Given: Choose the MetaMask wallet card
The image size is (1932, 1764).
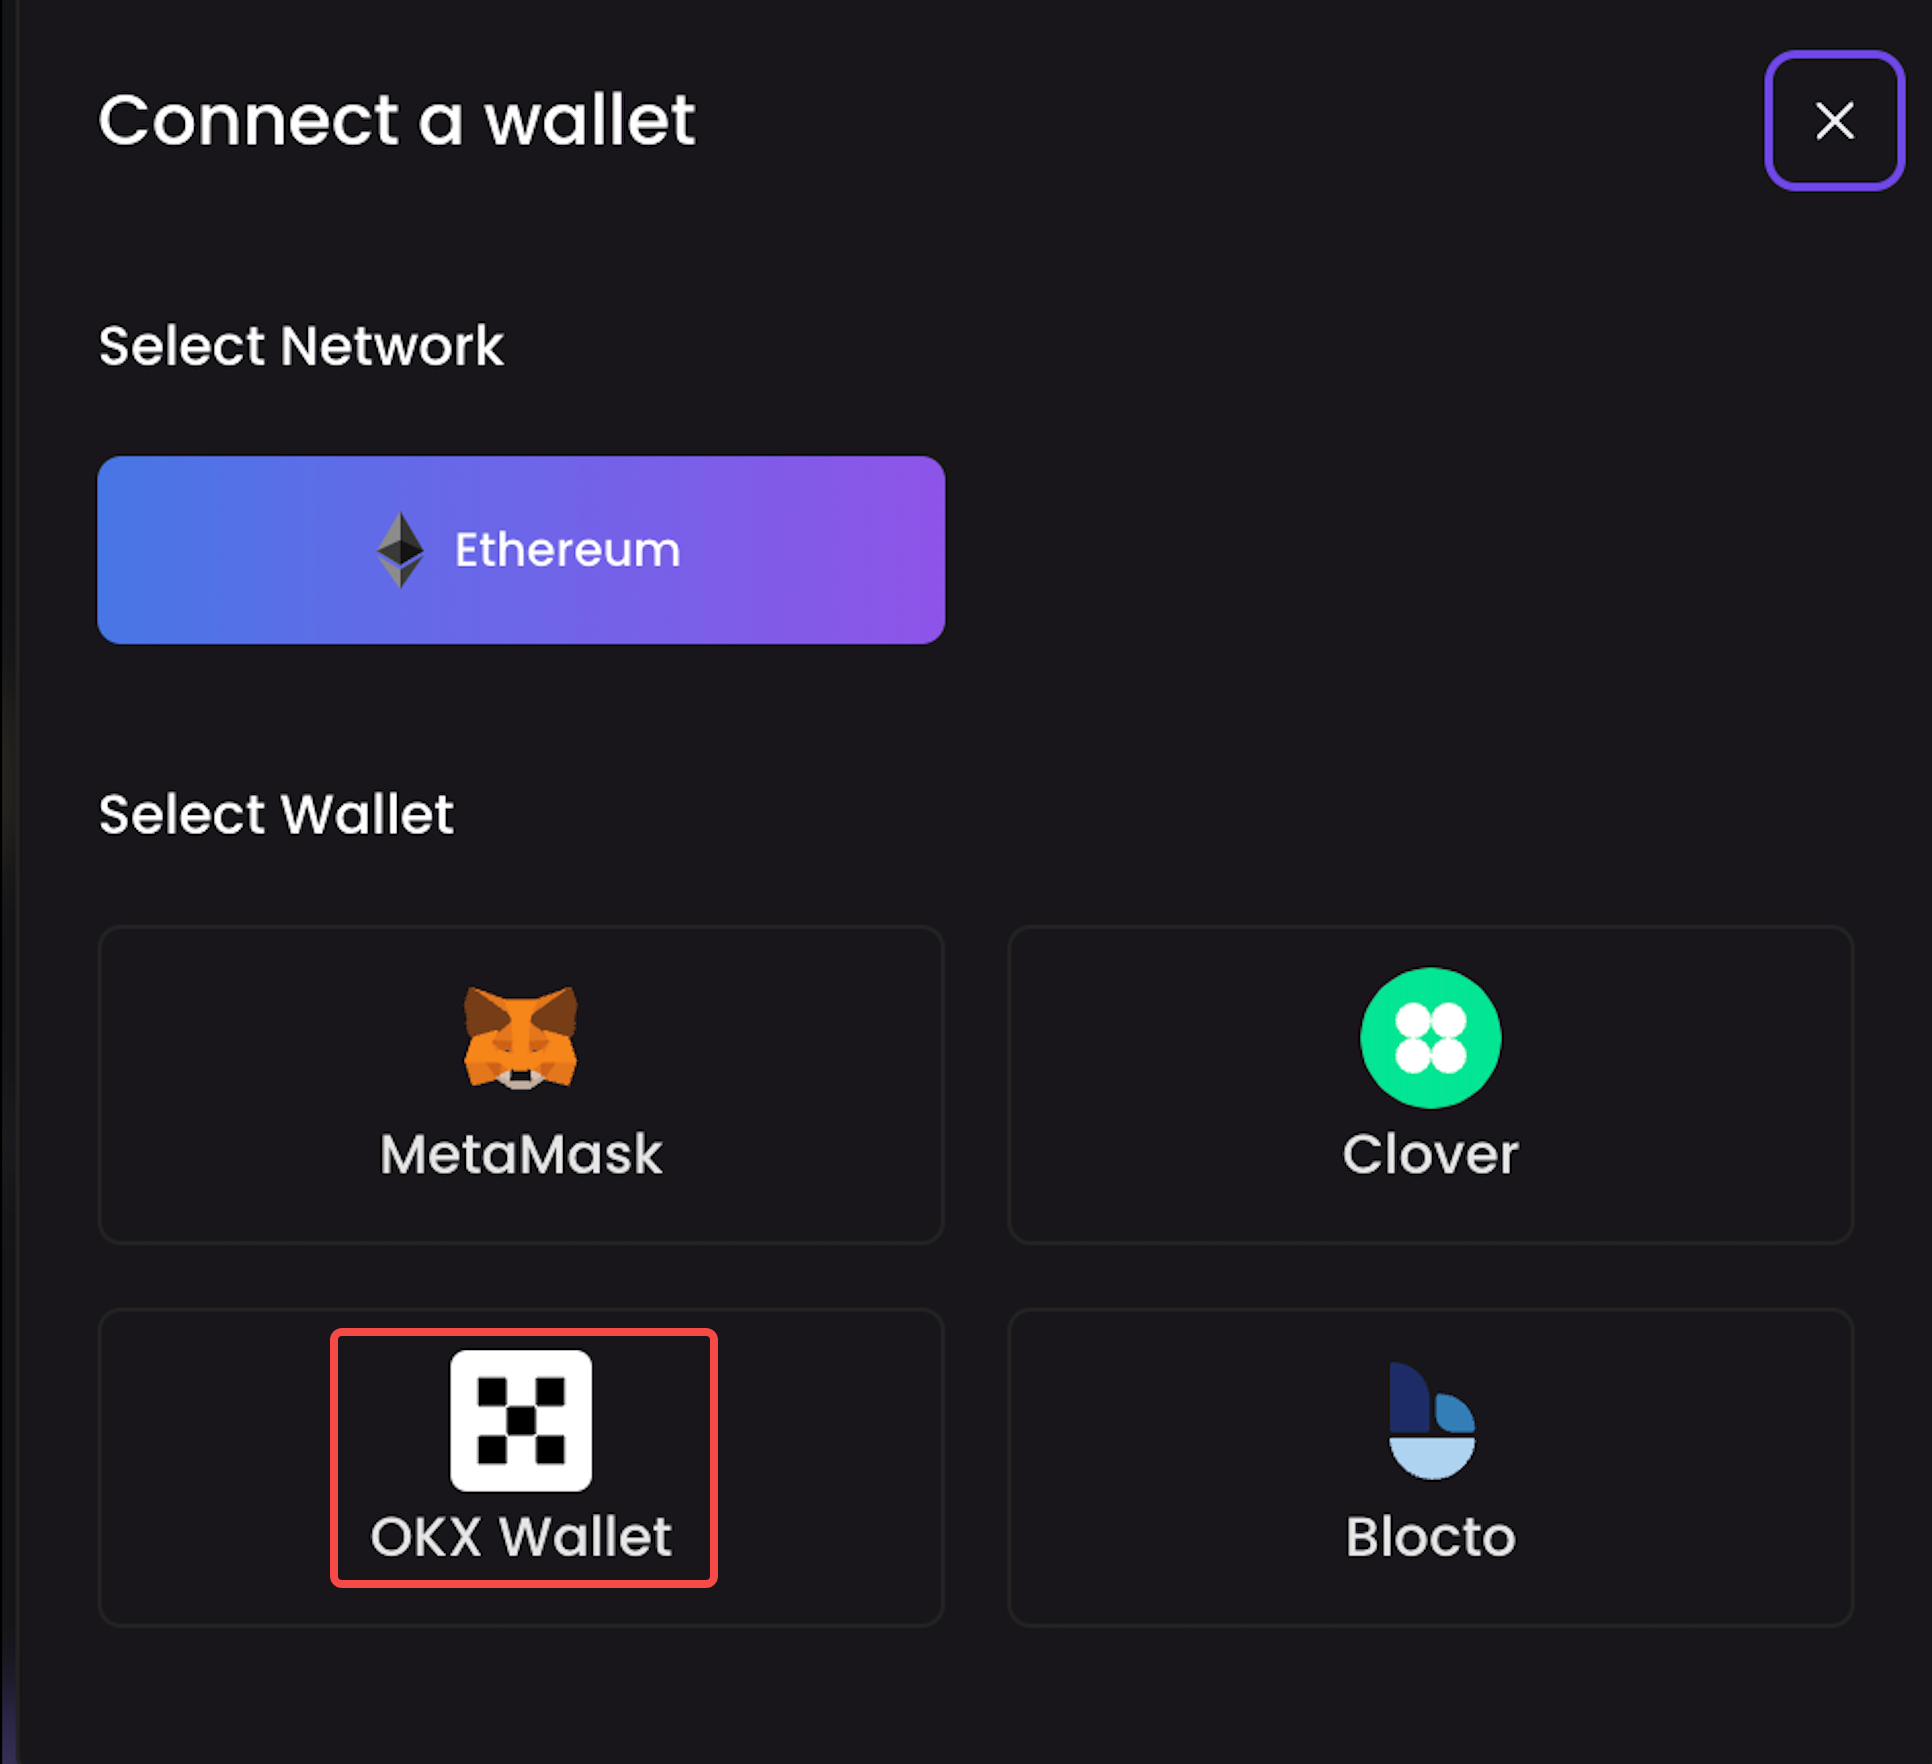Looking at the screenshot, I should (521, 1085).
